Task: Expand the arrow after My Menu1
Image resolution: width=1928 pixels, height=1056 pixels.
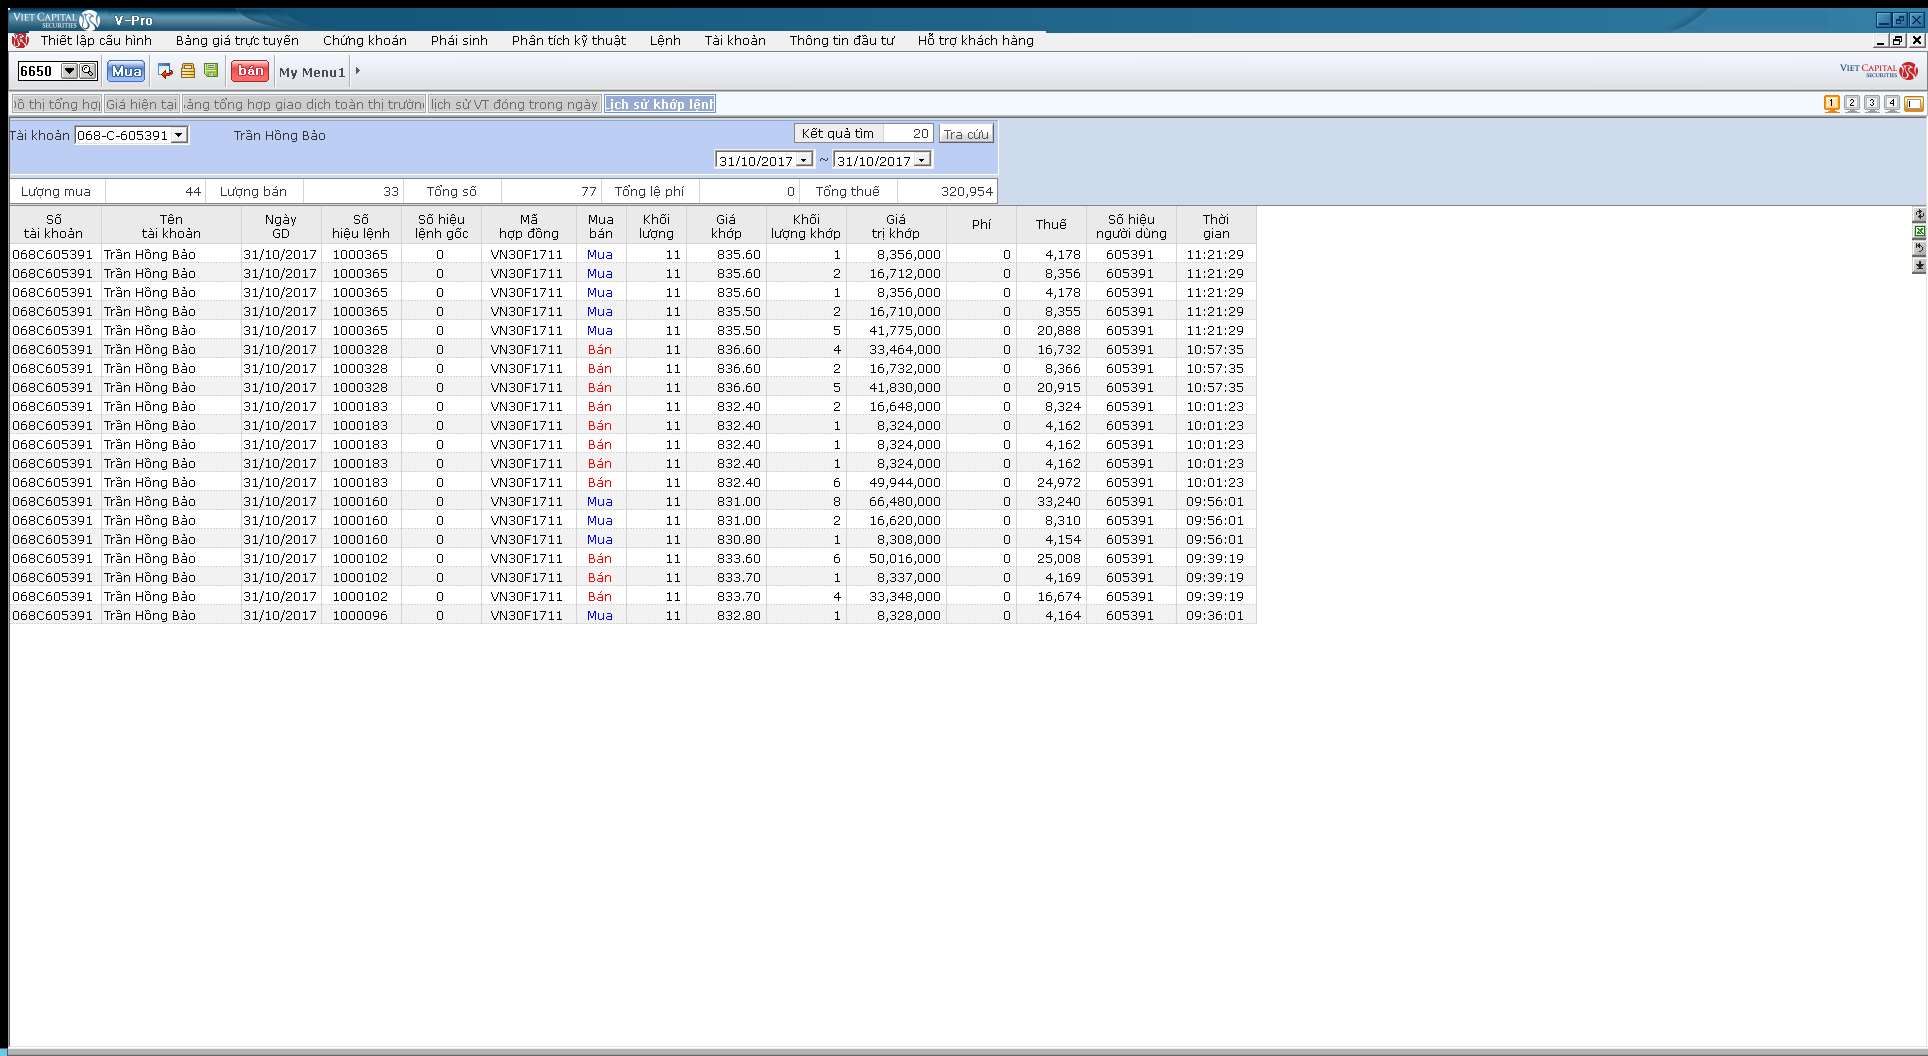Action: [358, 71]
